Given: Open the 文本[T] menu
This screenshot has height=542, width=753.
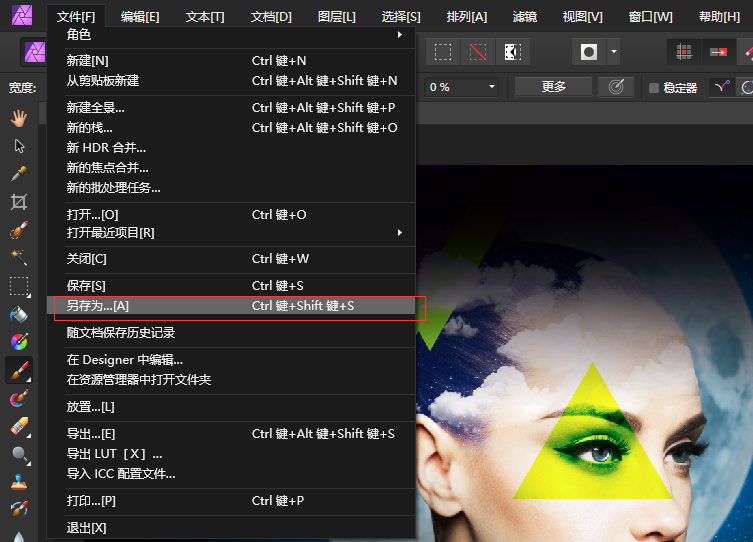Looking at the screenshot, I should coord(205,17).
